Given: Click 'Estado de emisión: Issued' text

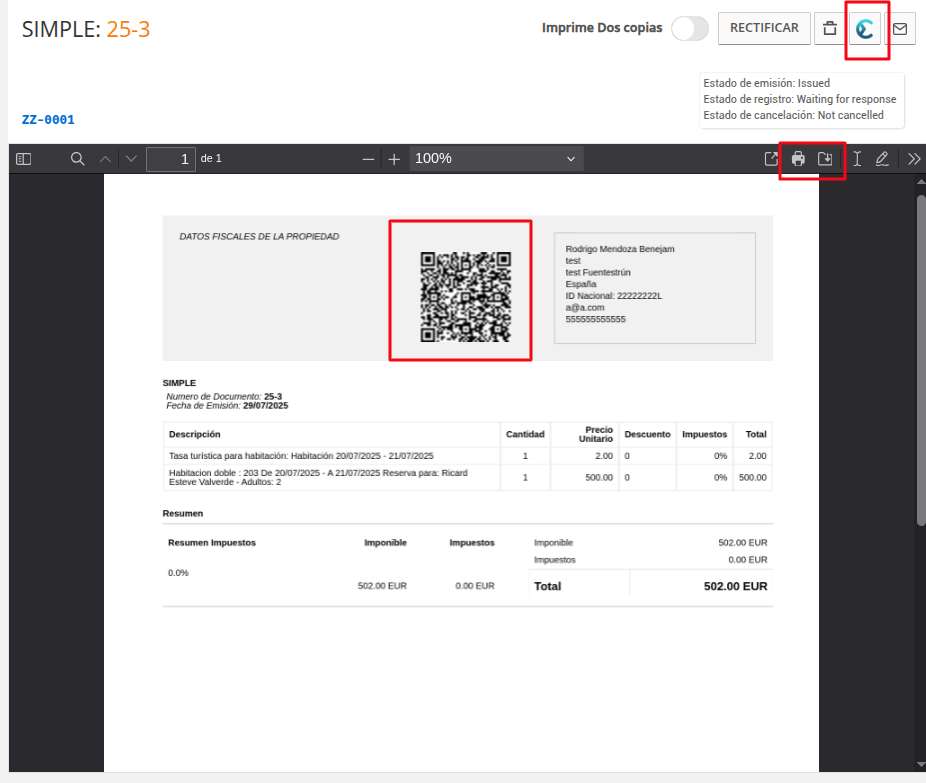Looking at the screenshot, I should 767,83.
